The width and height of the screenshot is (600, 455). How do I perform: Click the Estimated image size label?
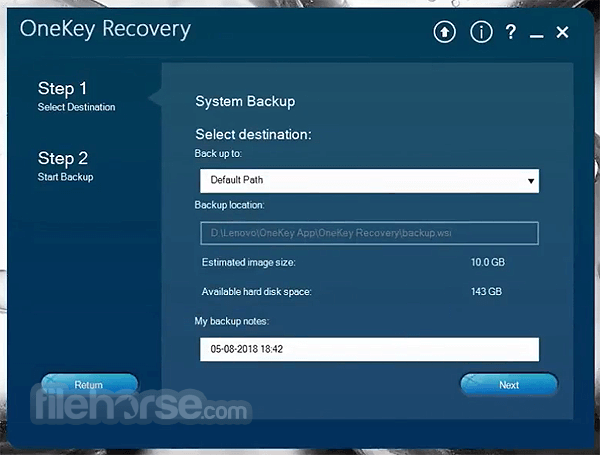248,263
